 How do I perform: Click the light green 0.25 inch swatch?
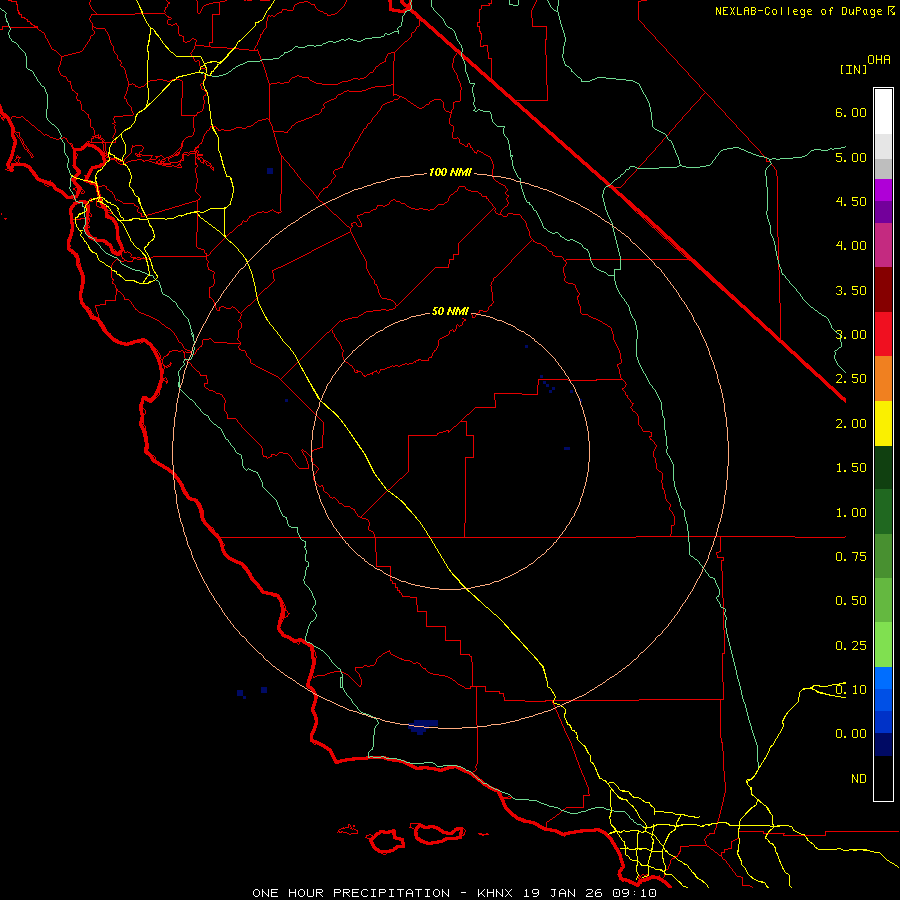[883, 645]
